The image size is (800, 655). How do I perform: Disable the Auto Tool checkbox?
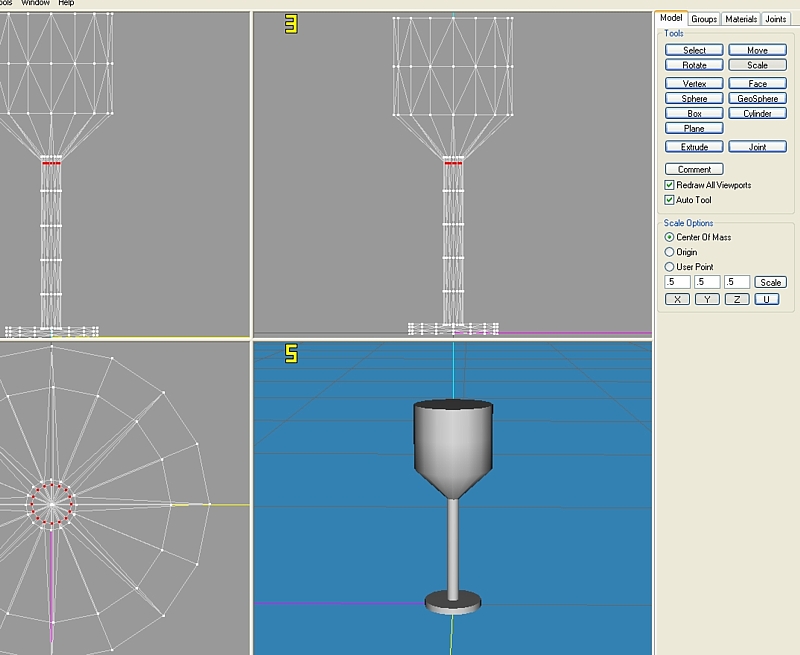click(670, 200)
